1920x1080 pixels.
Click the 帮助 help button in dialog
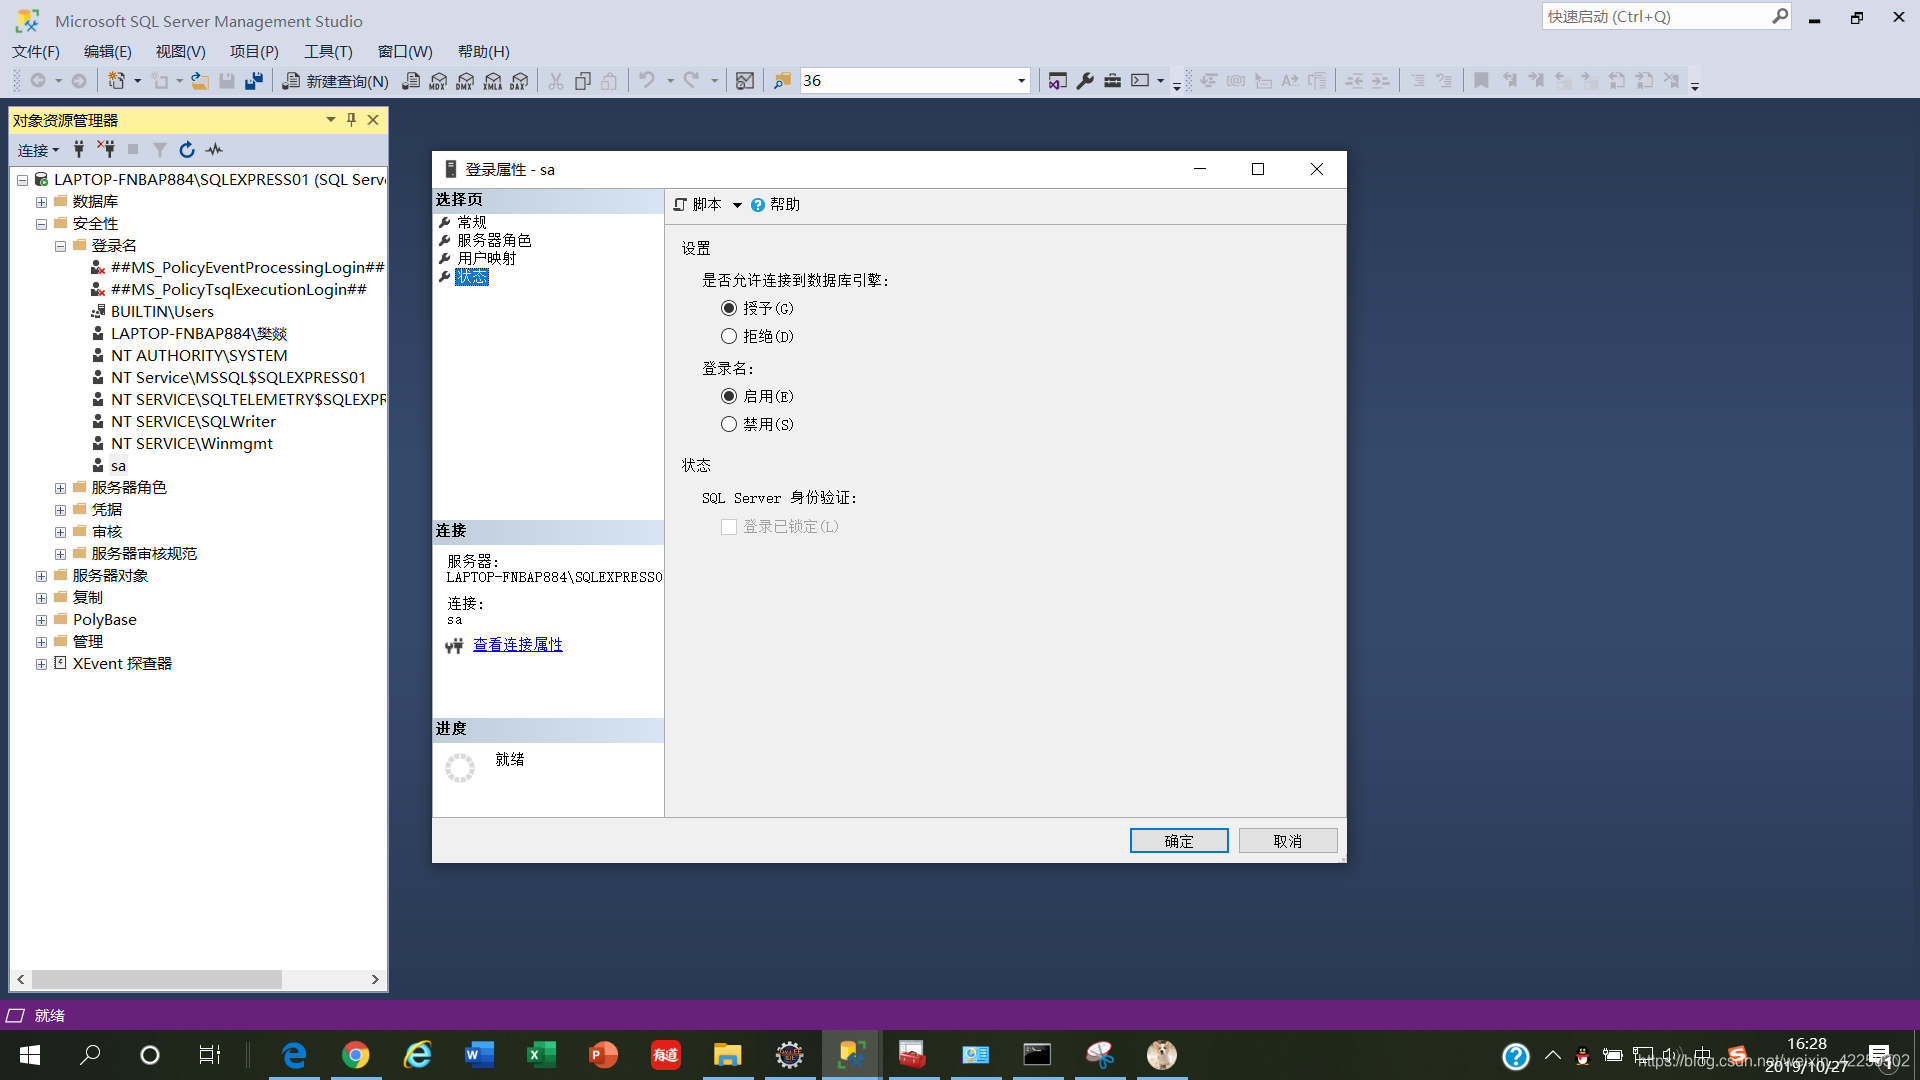point(775,205)
